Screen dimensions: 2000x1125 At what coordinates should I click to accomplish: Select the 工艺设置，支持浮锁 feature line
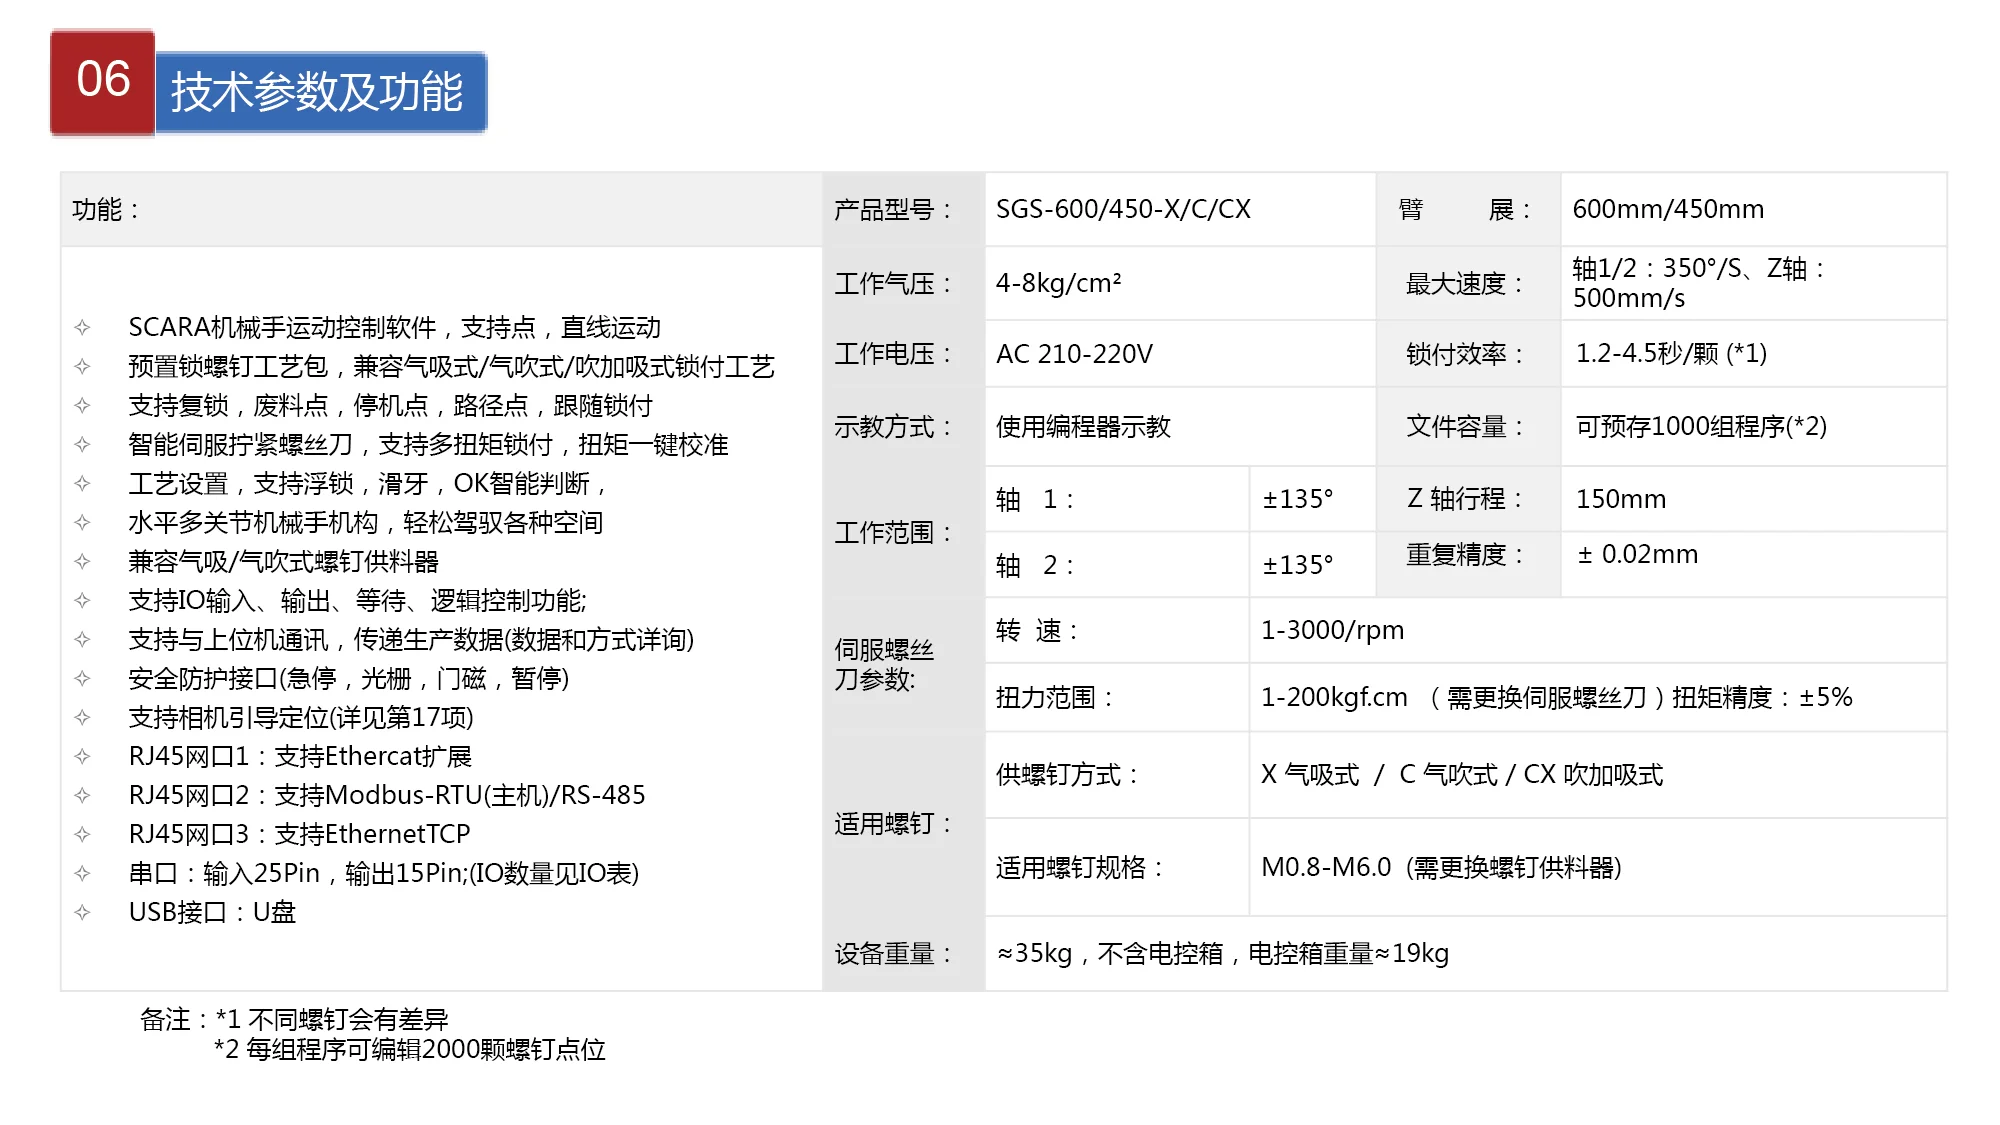point(368,484)
